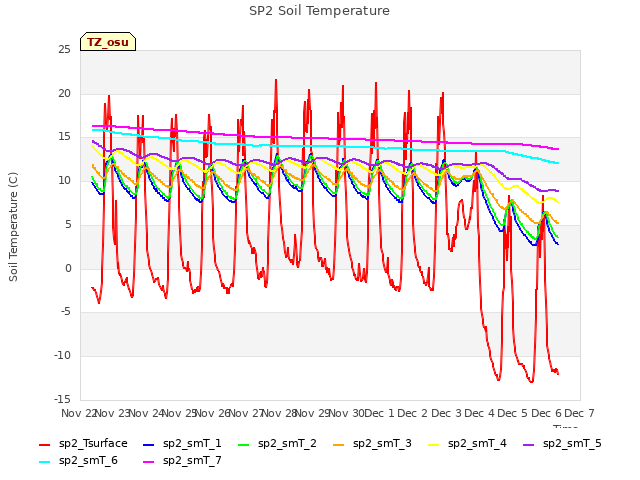
Task: Click the -10 y-axis tick label
Action: [x=62, y=356]
